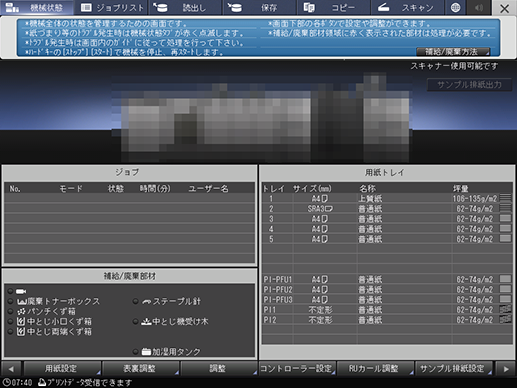The height and width of the screenshot is (388, 517).
Task: Select tray 5 in paper tray list
Action: 387,239
